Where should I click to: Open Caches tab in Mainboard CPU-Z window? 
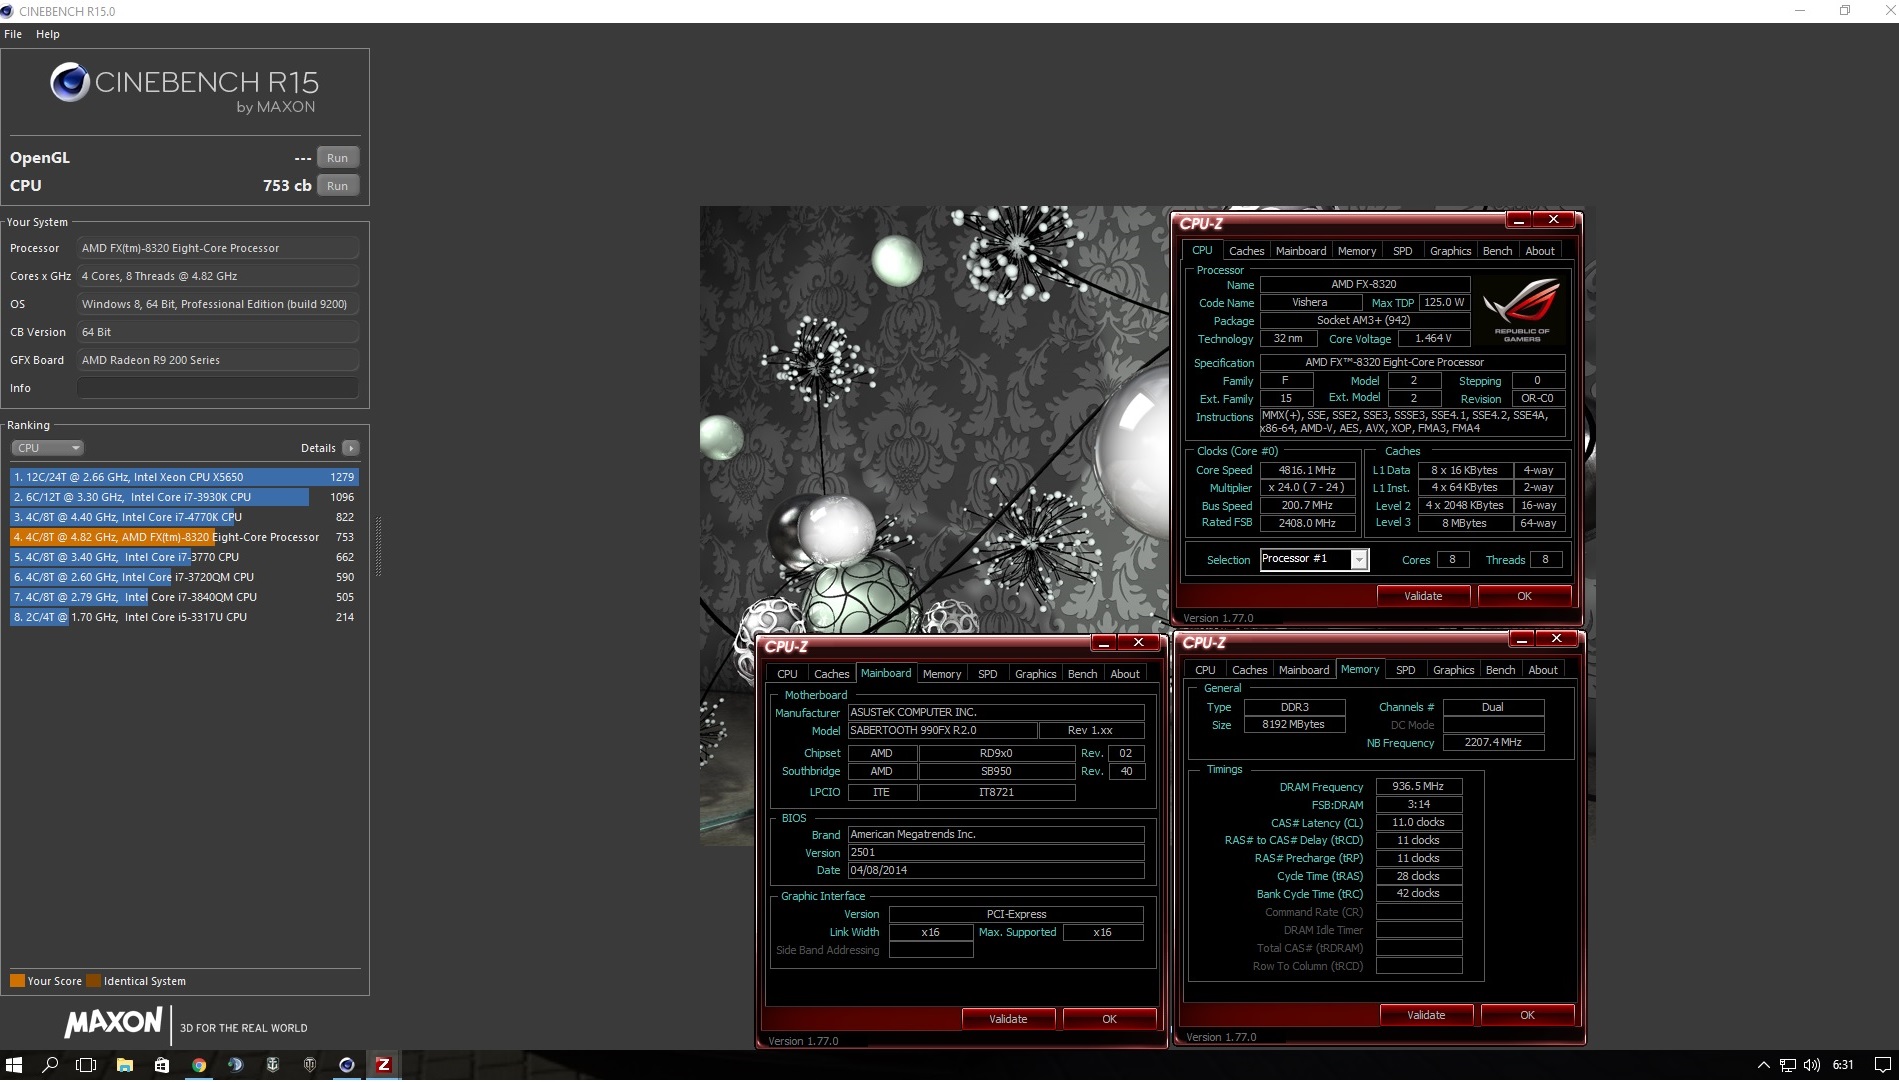(x=831, y=674)
